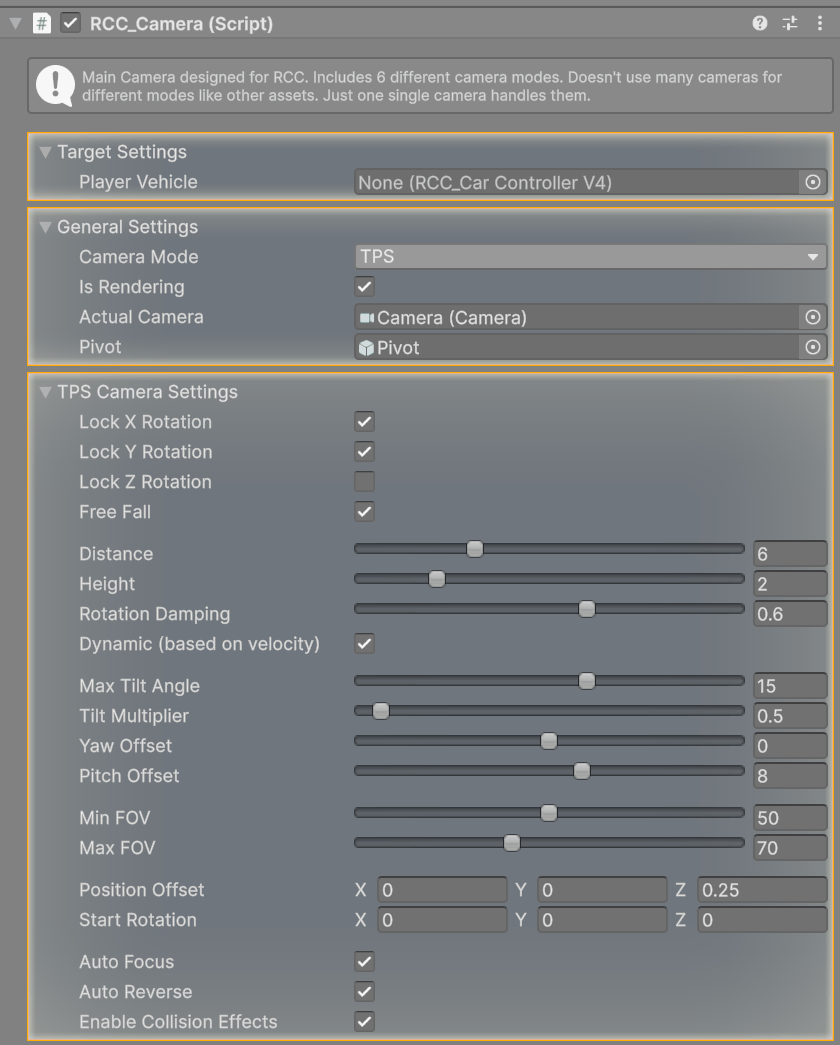Click the Max FOV value field
The width and height of the screenshot is (840, 1045).
(x=790, y=848)
